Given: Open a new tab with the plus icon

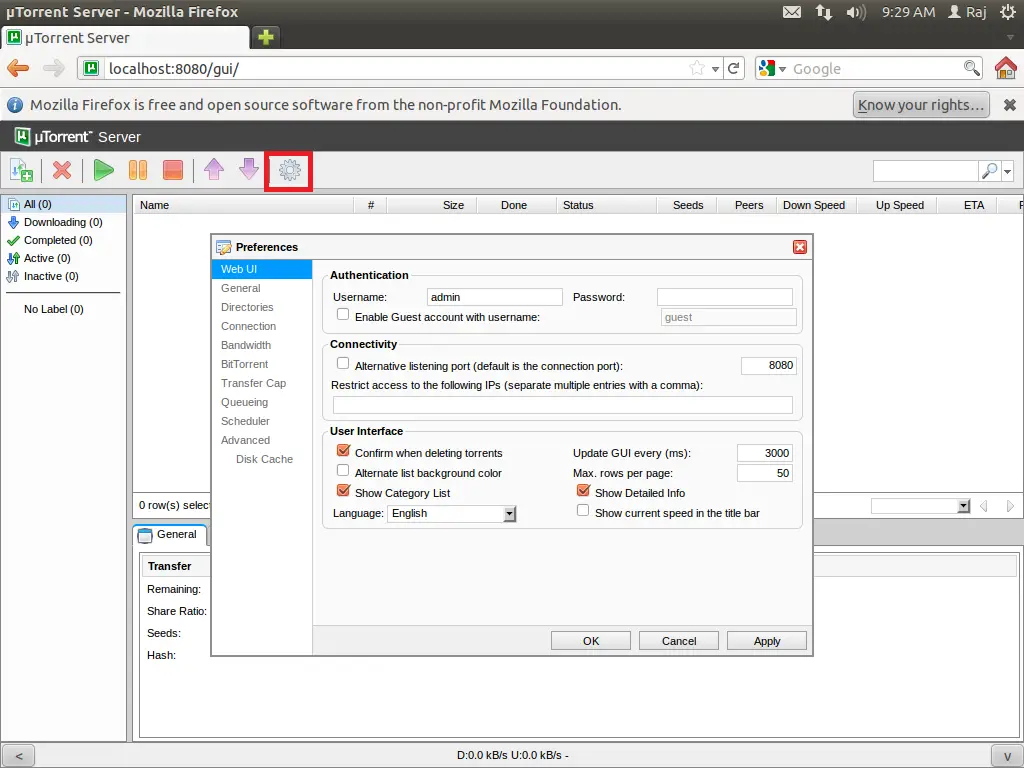Looking at the screenshot, I should click(265, 37).
